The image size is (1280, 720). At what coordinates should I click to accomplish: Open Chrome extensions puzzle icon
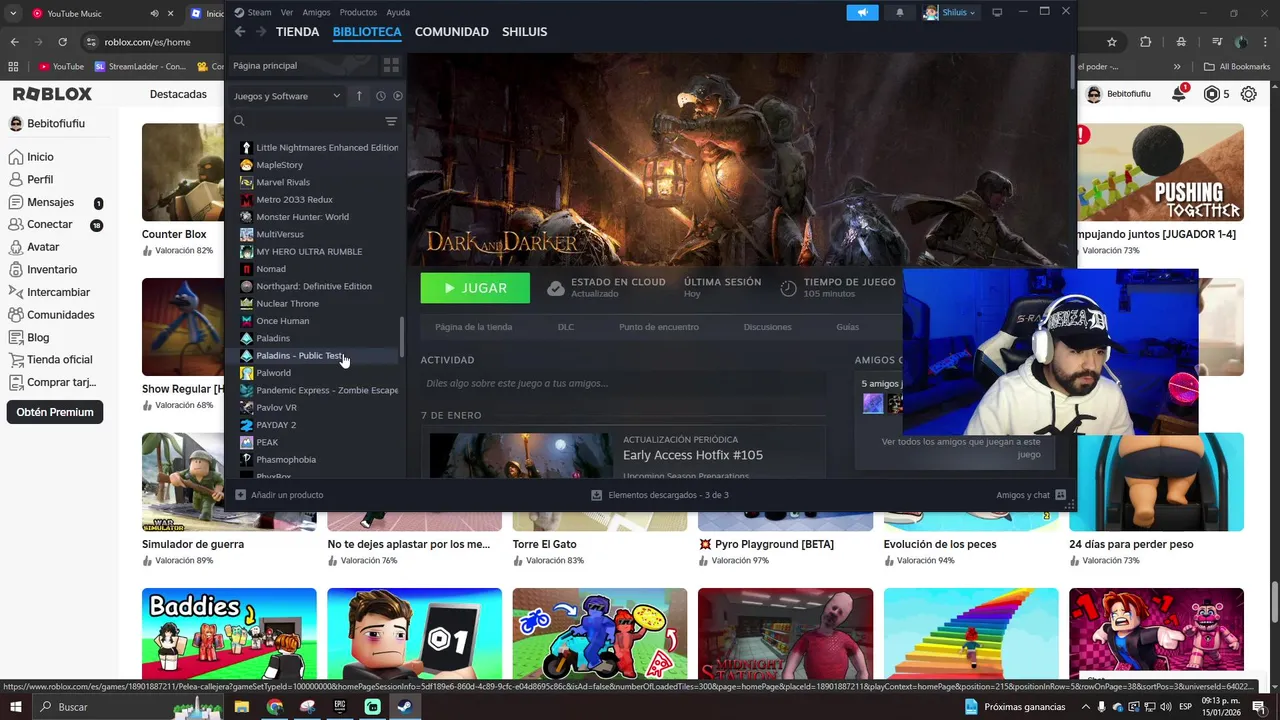[1146, 42]
